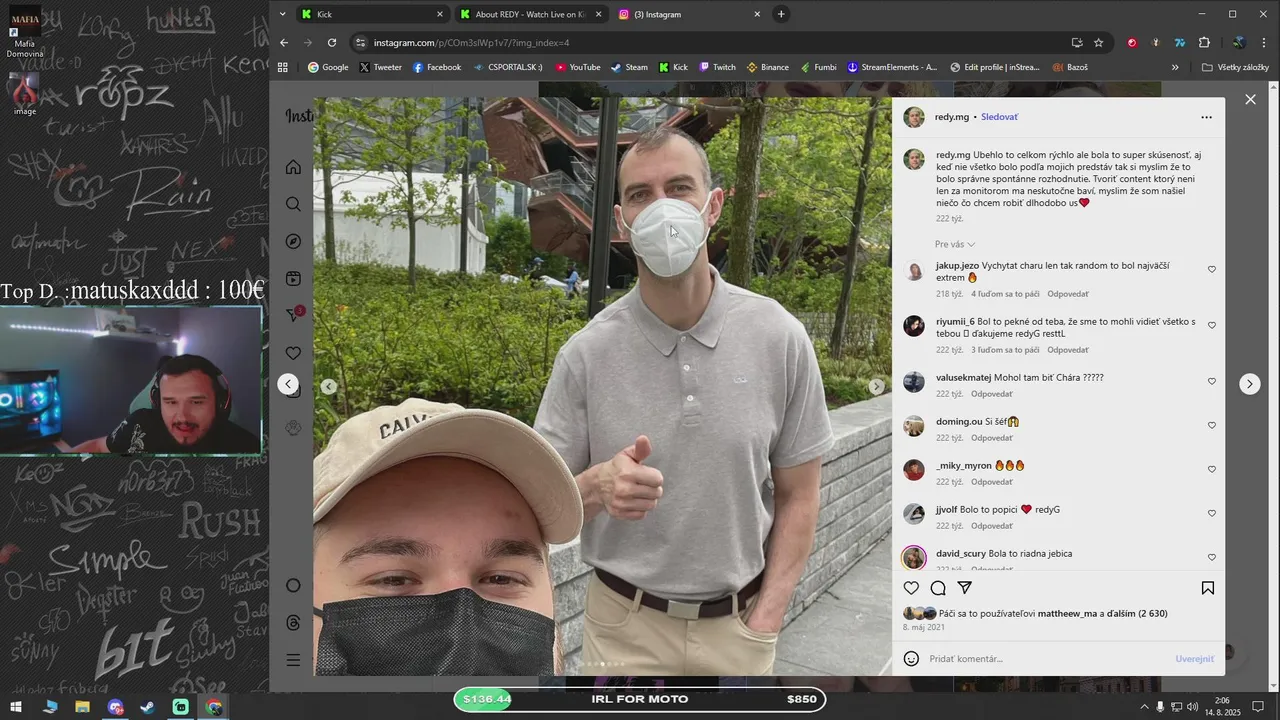The image size is (1280, 720).
Task: Switch to the Kick browser tab
Action: click(x=373, y=14)
